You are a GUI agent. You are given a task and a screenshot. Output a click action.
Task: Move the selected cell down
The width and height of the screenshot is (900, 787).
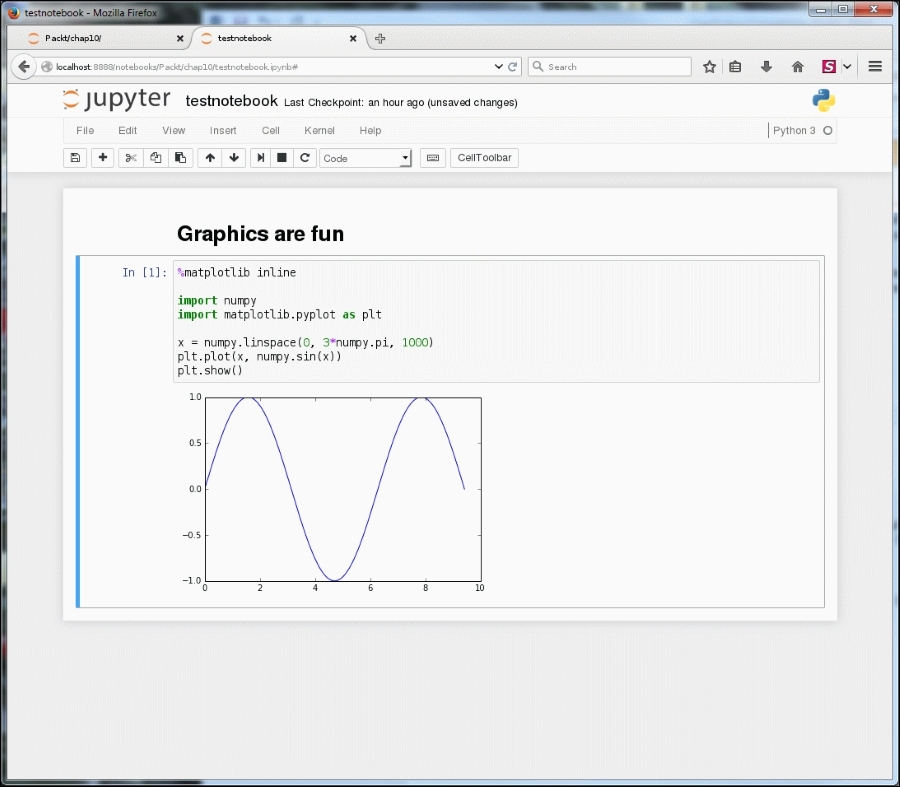(233, 157)
